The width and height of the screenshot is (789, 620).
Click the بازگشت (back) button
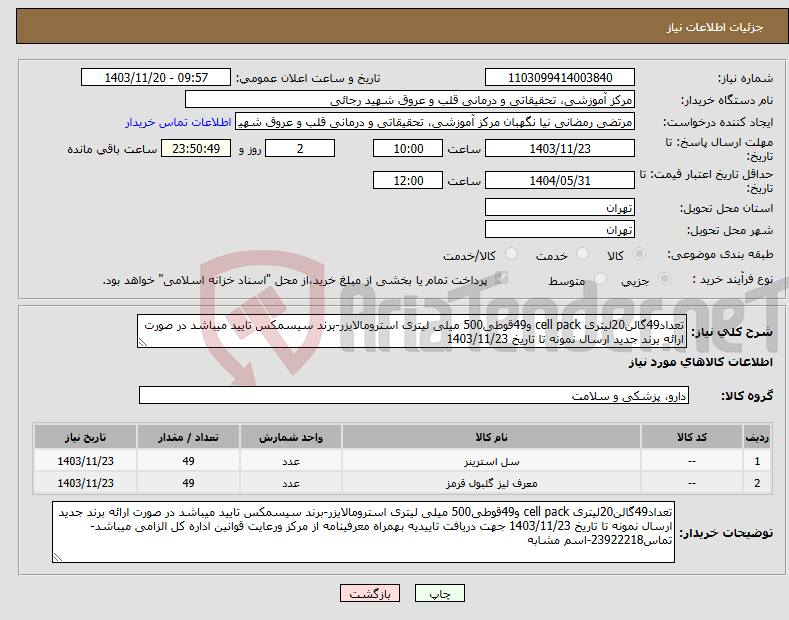(370, 594)
